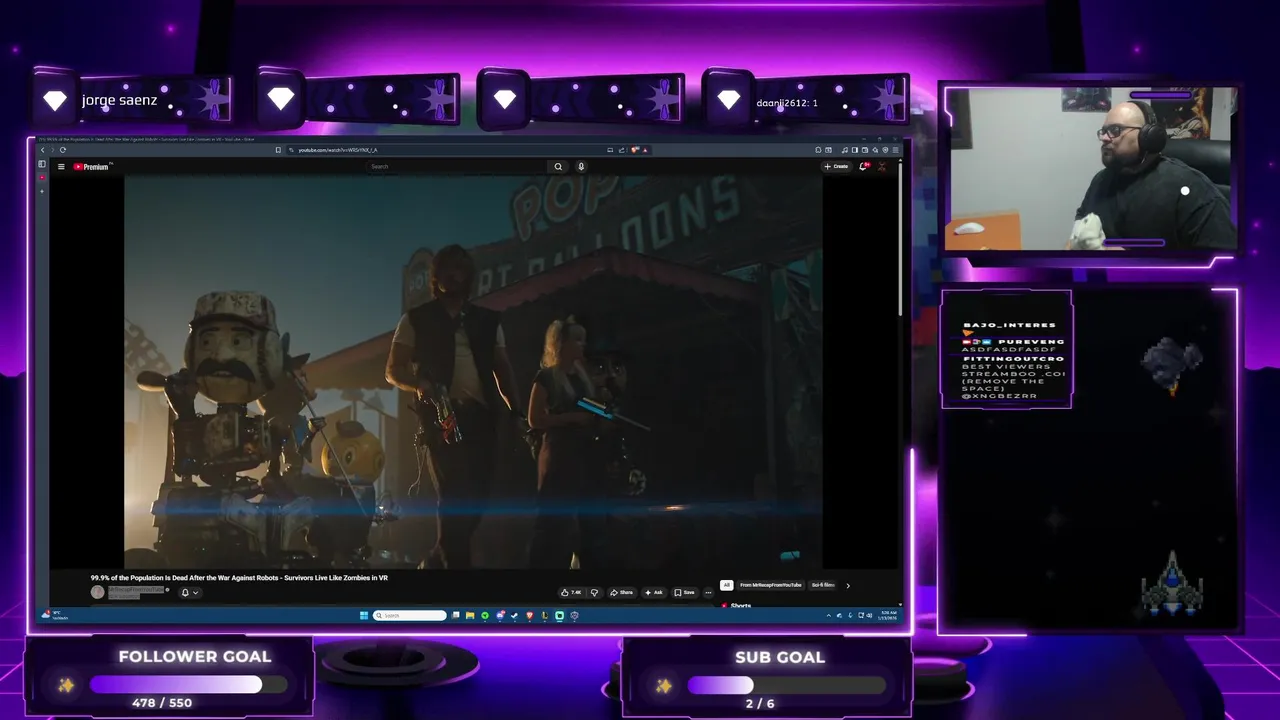The height and width of the screenshot is (720, 1280).
Task: Open weather widget on taskbar
Action: point(52,615)
